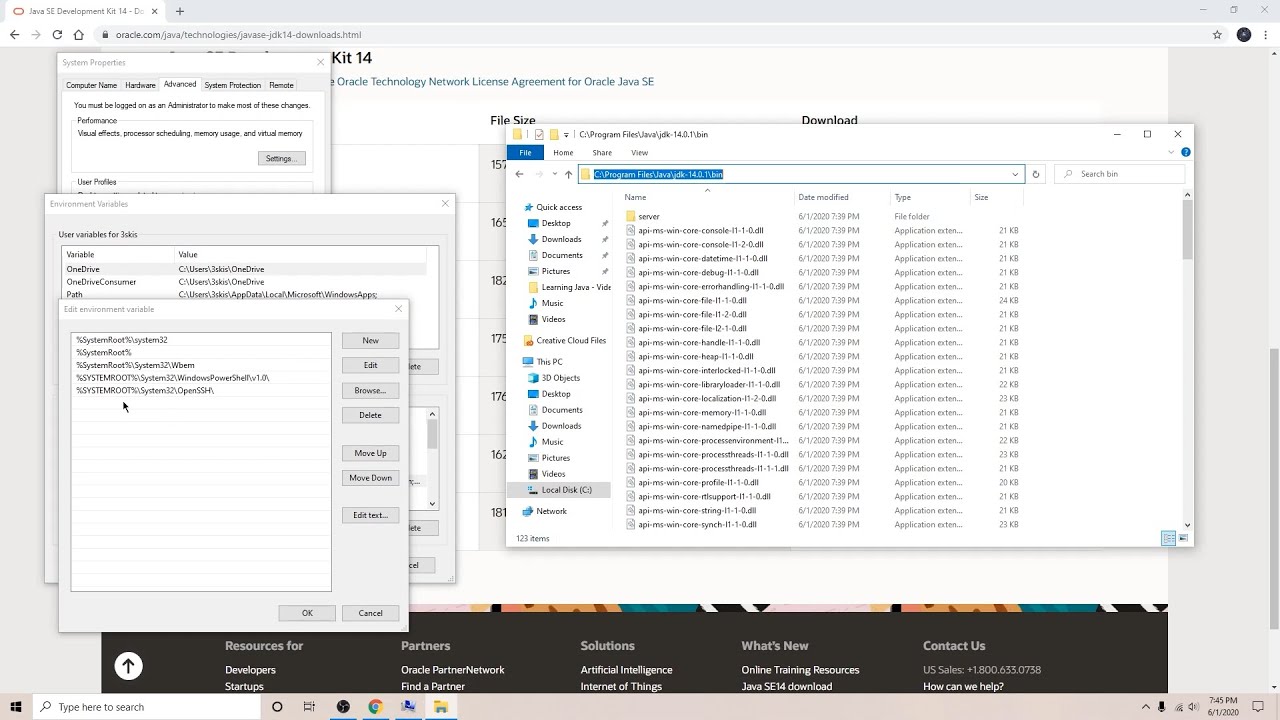The height and width of the screenshot is (720, 1280).
Task: Switch to File Explorer on taskbar
Action: pyautogui.click(x=440, y=707)
